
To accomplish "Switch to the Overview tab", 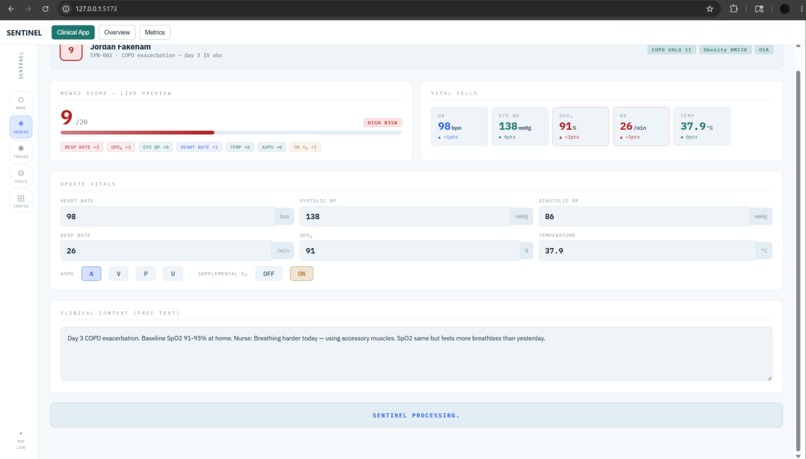I will [x=117, y=32].
